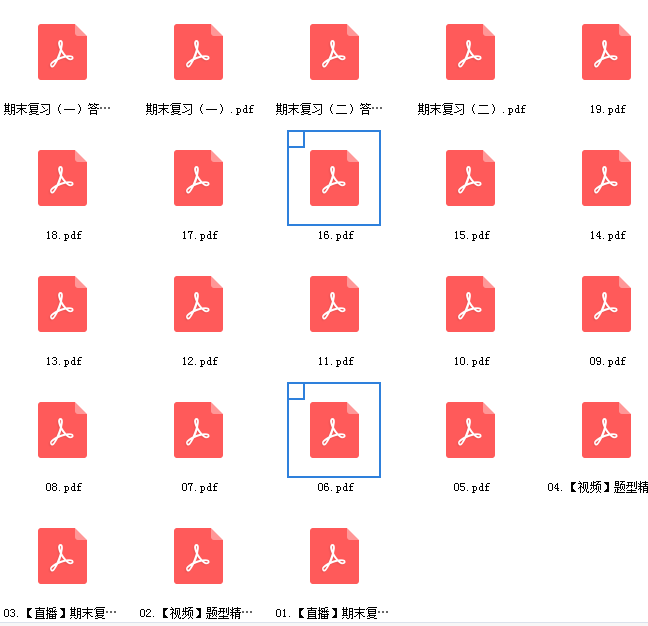
Task: Click the file name 18.pdf
Action: point(64,236)
